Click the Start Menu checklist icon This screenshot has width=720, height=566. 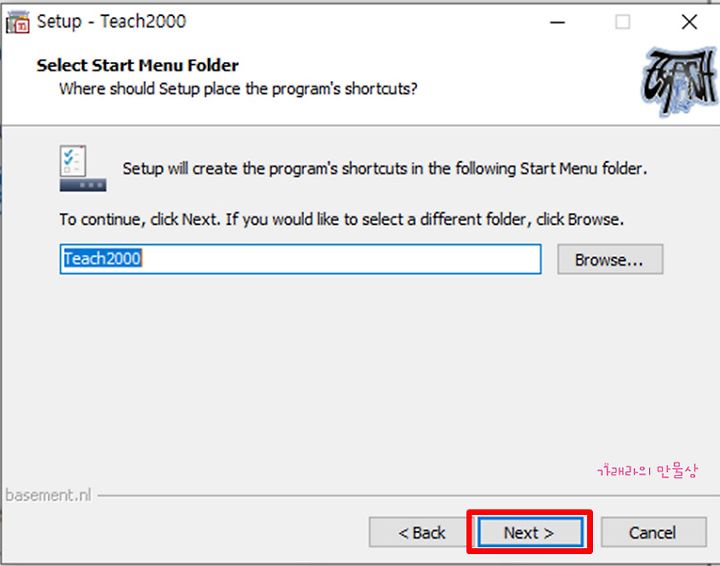pyautogui.click(x=83, y=168)
